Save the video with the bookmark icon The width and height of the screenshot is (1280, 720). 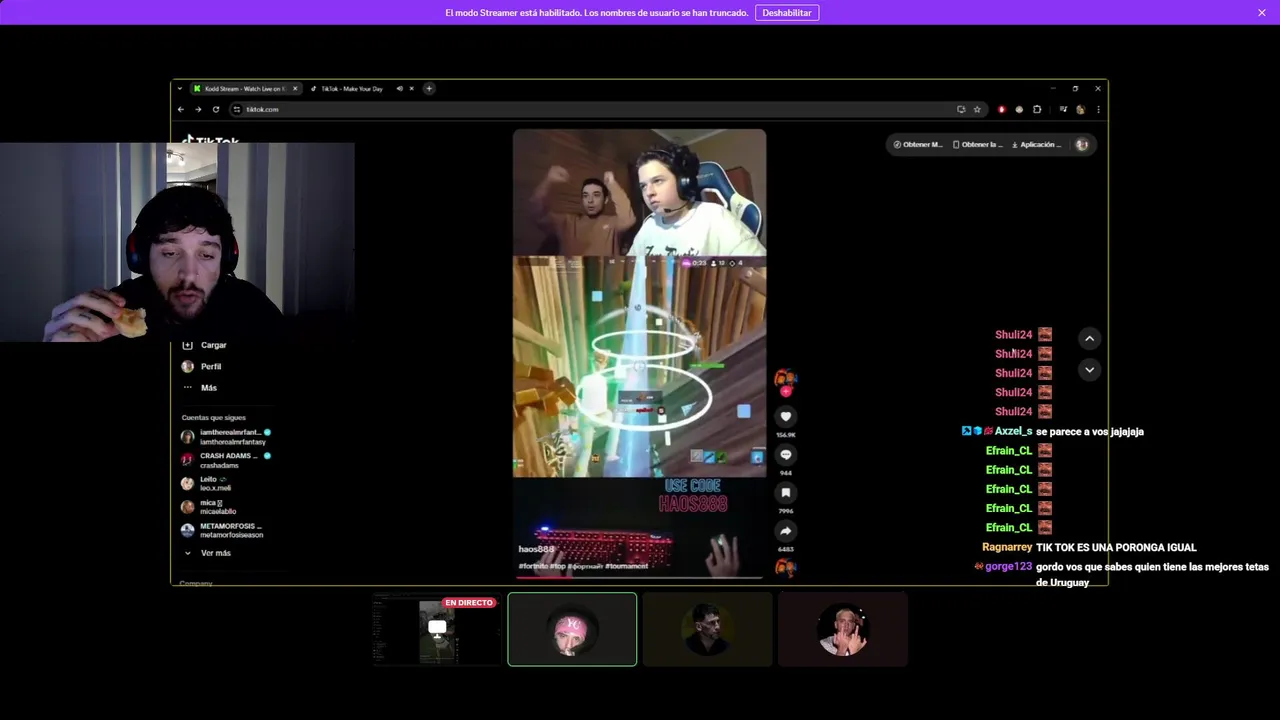(x=786, y=492)
